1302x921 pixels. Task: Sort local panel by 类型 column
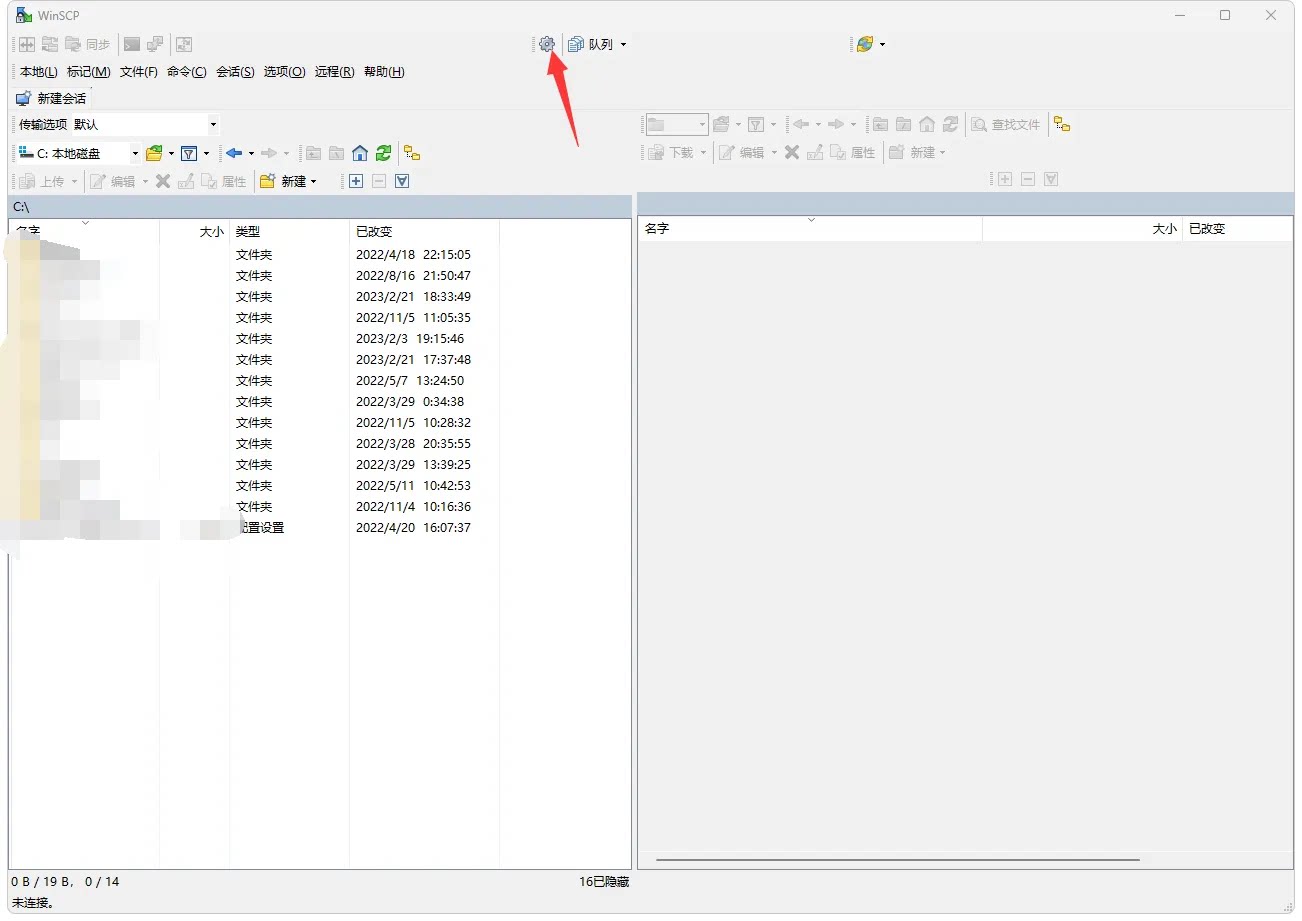point(290,231)
